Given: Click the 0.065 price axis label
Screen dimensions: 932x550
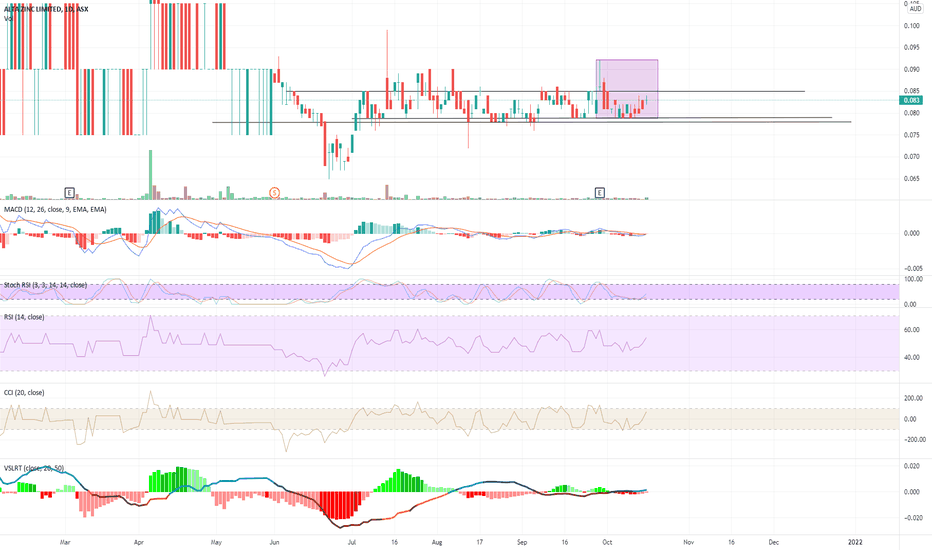Looking at the screenshot, I should 912,178.
